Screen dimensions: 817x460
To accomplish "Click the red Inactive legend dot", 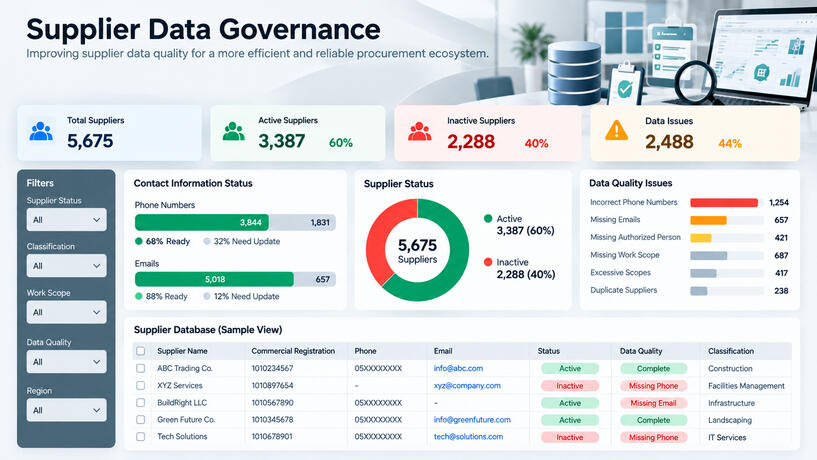I will (x=488, y=262).
